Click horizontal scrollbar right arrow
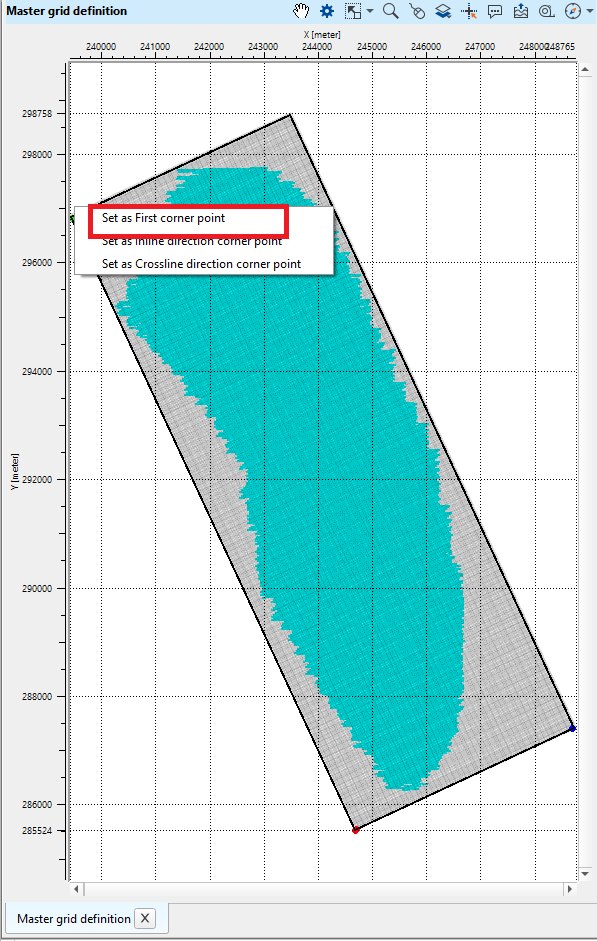 [x=570, y=889]
